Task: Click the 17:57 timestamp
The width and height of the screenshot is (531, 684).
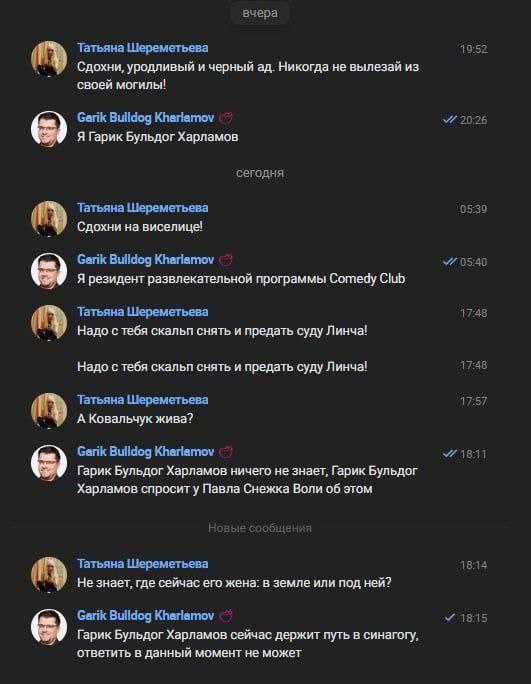Action: (473, 401)
